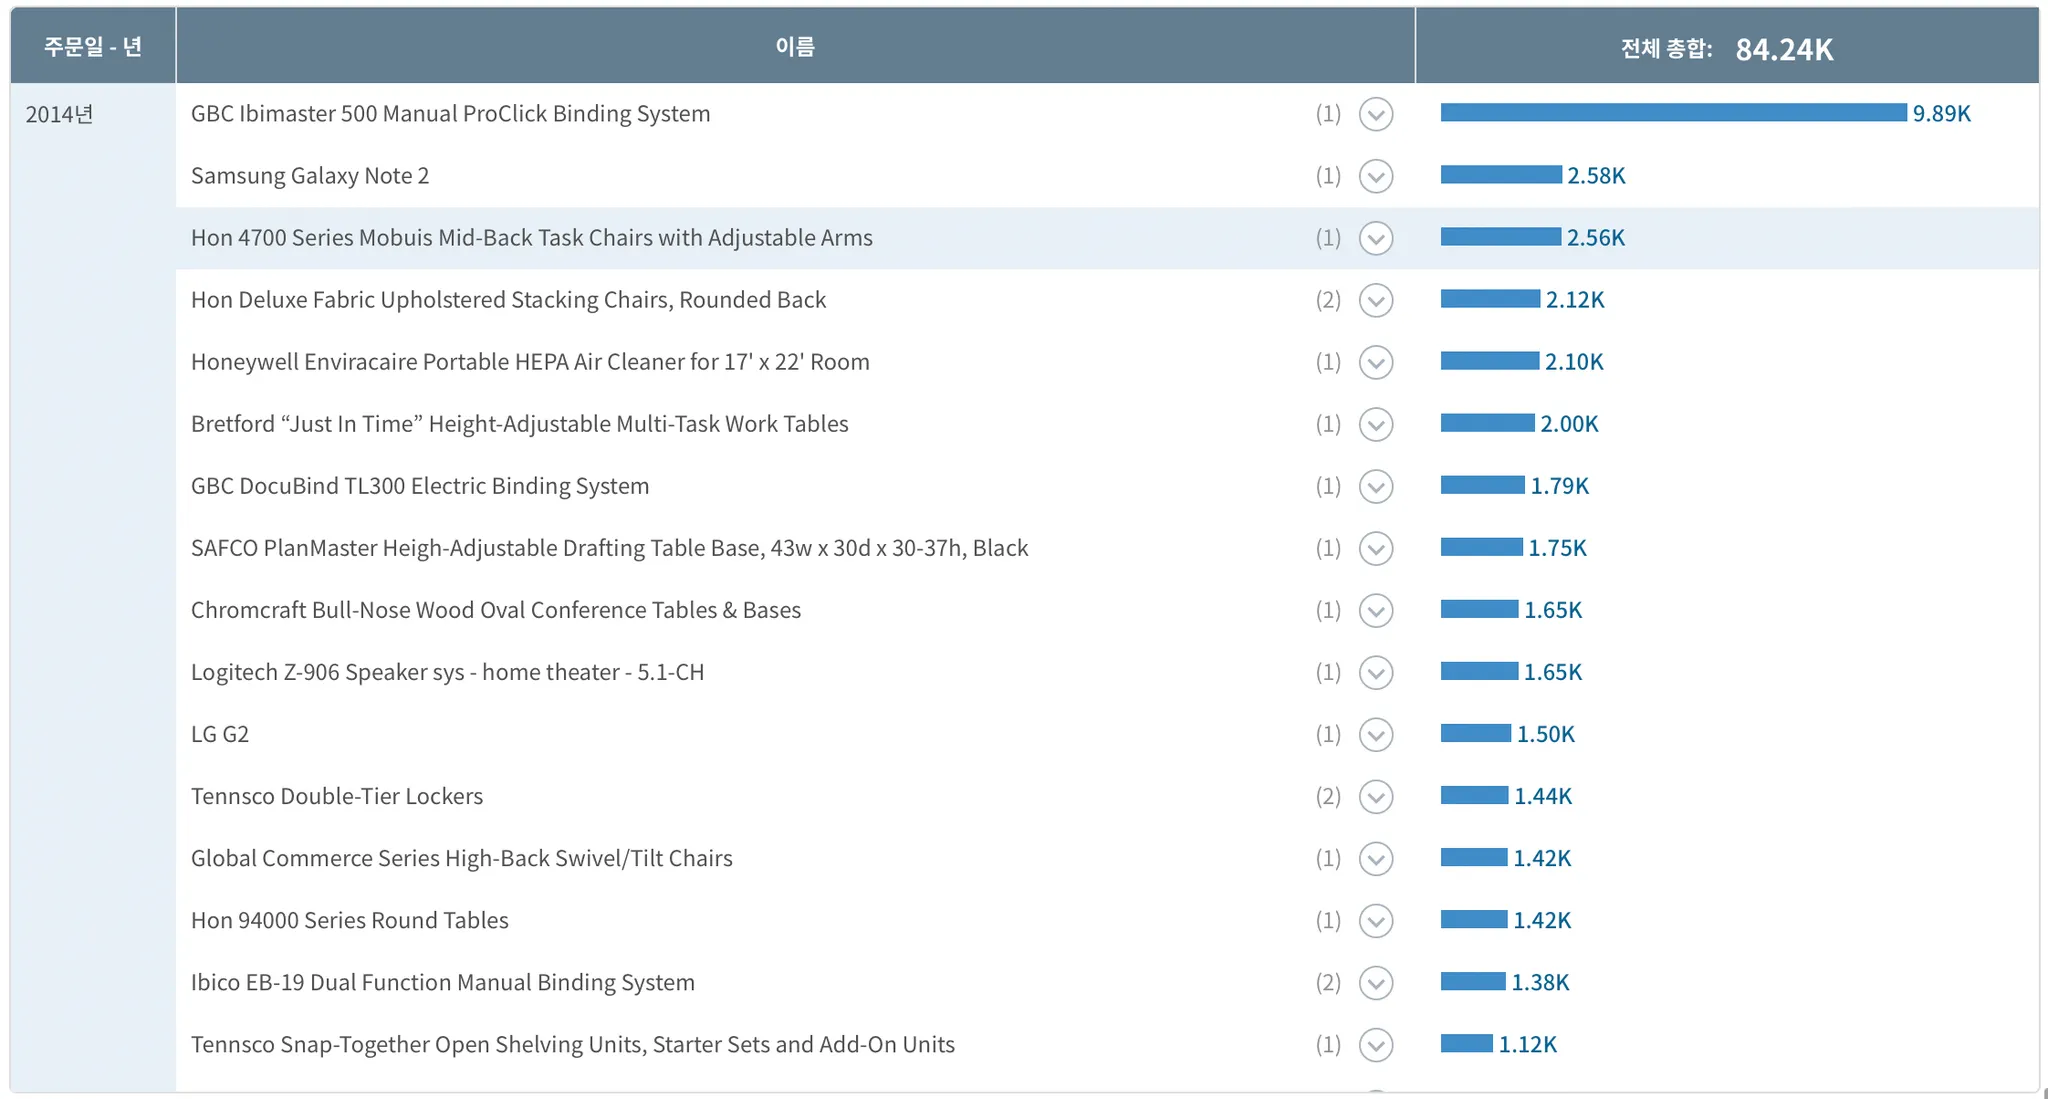Click Hon 94000 Series Round Tables text
Image resolution: width=2048 pixels, height=1099 pixels.
coord(350,920)
